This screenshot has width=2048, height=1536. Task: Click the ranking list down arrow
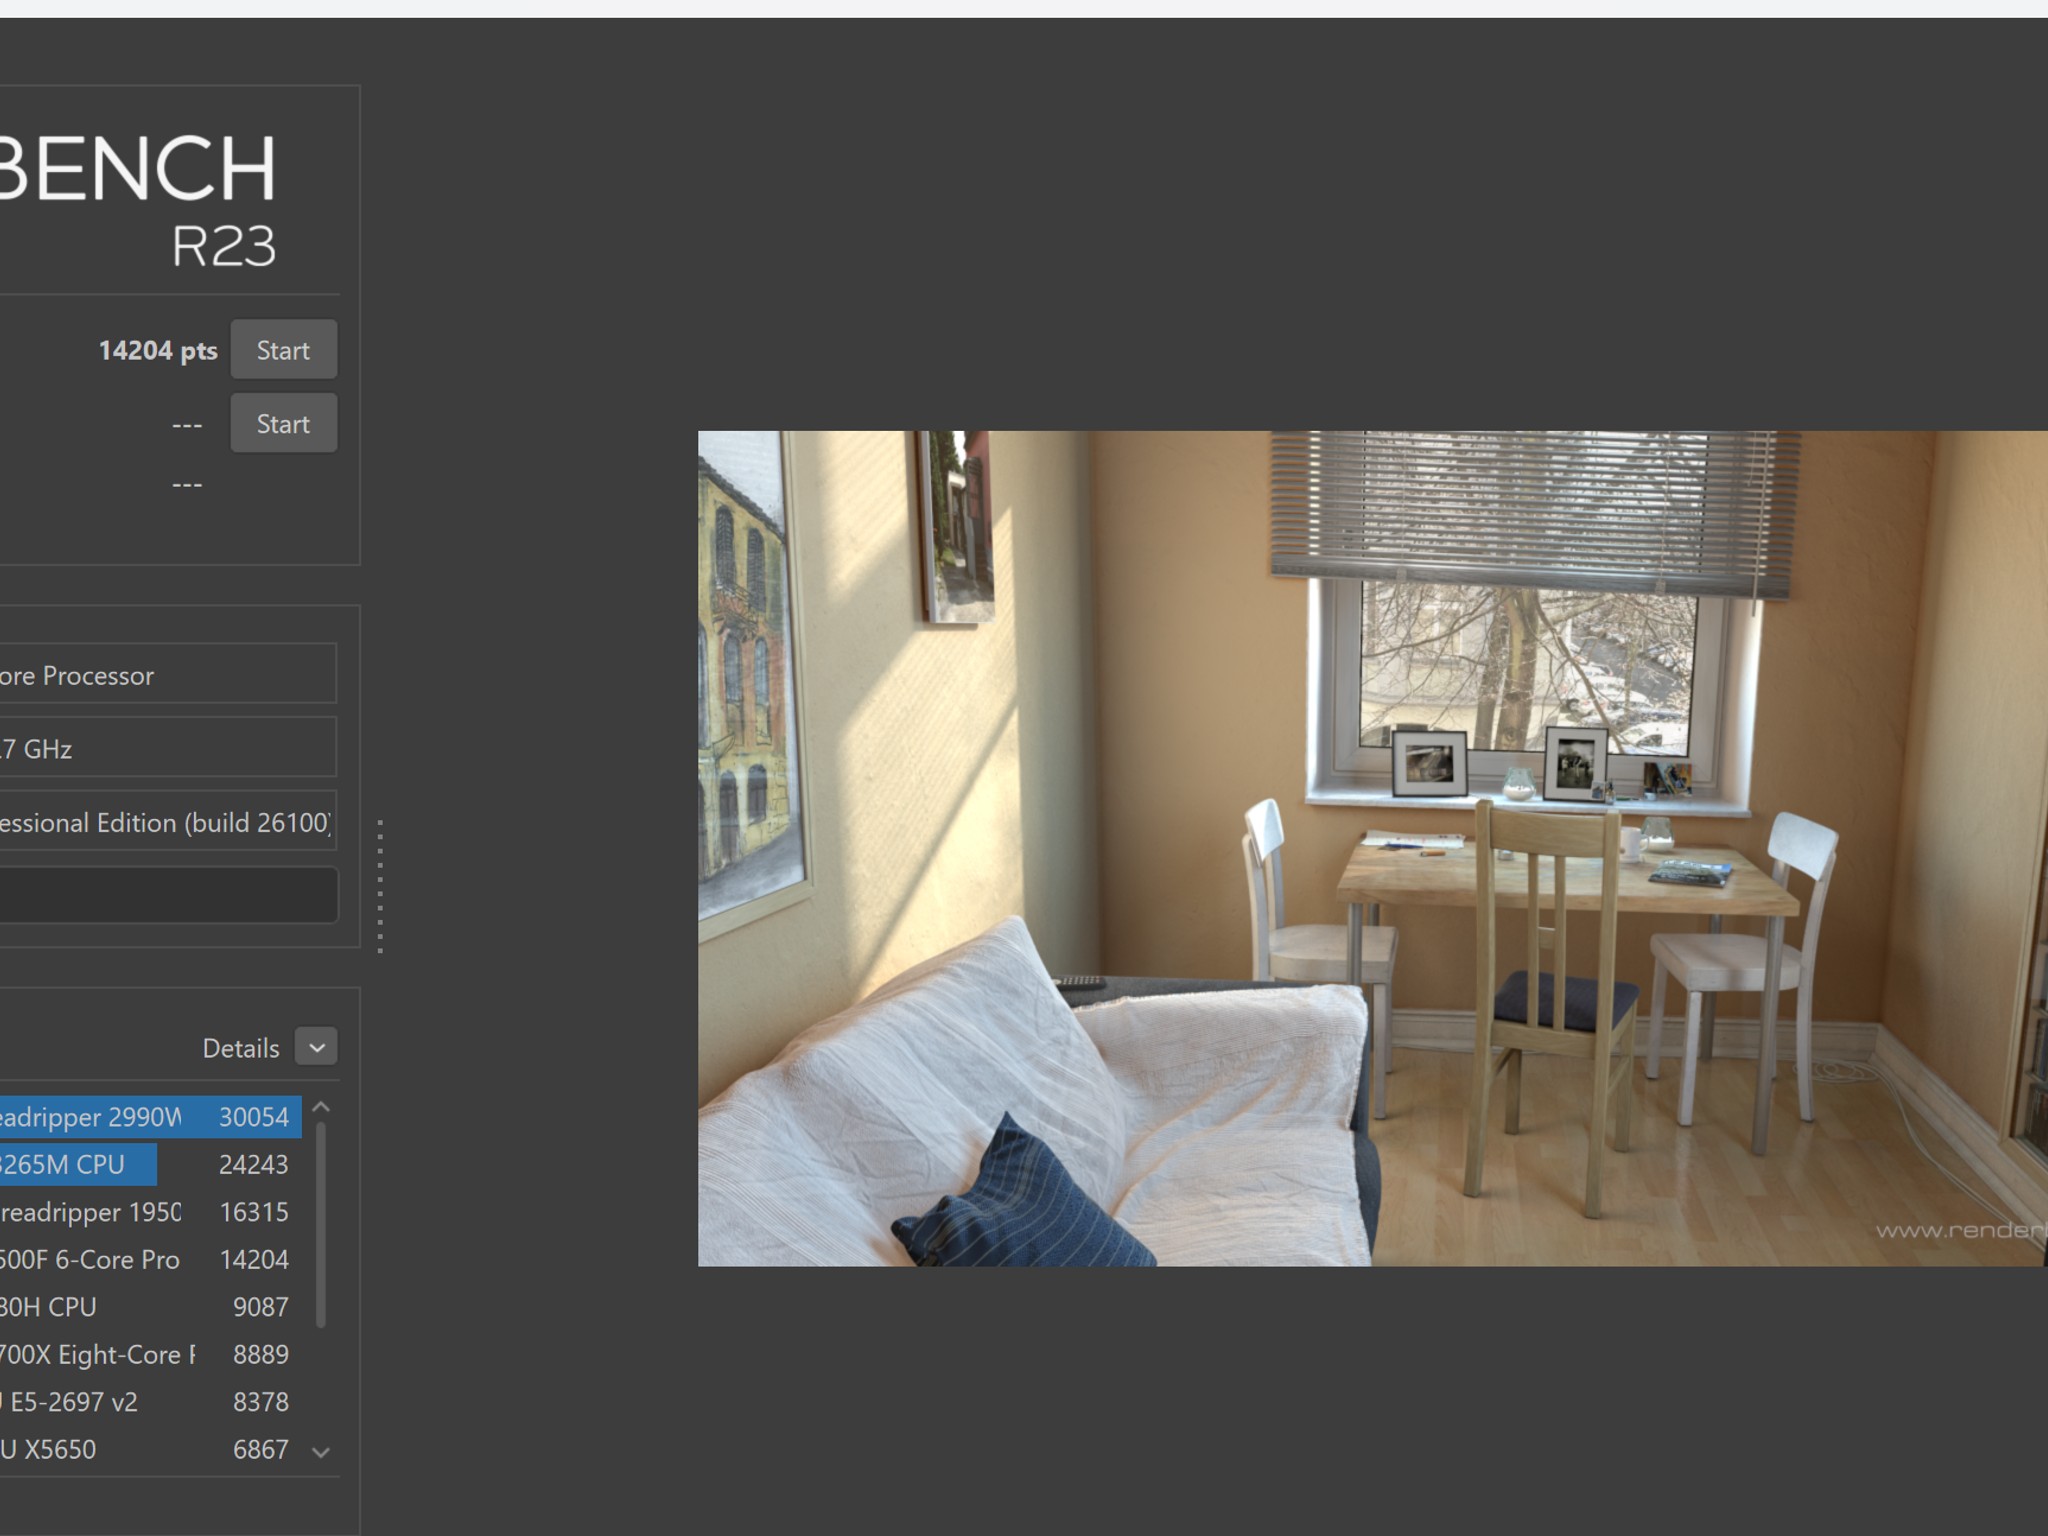pos(321,1451)
